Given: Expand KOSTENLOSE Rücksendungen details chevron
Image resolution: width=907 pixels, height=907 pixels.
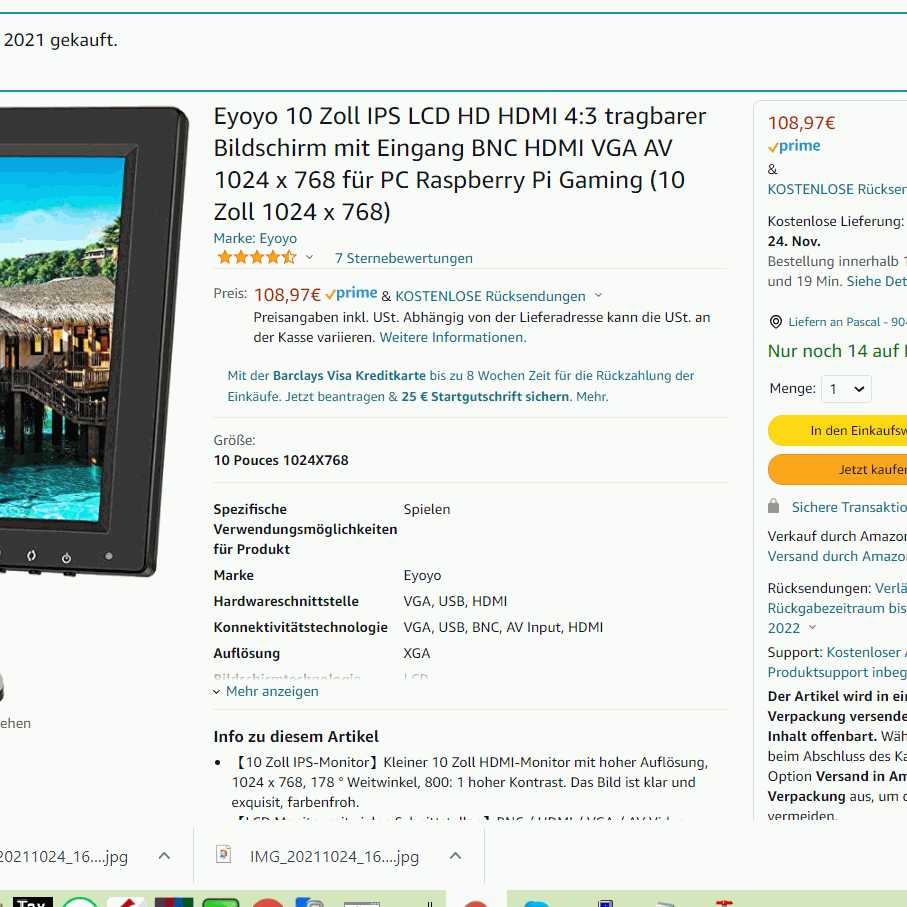Looking at the screenshot, I should tap(599, 295).
